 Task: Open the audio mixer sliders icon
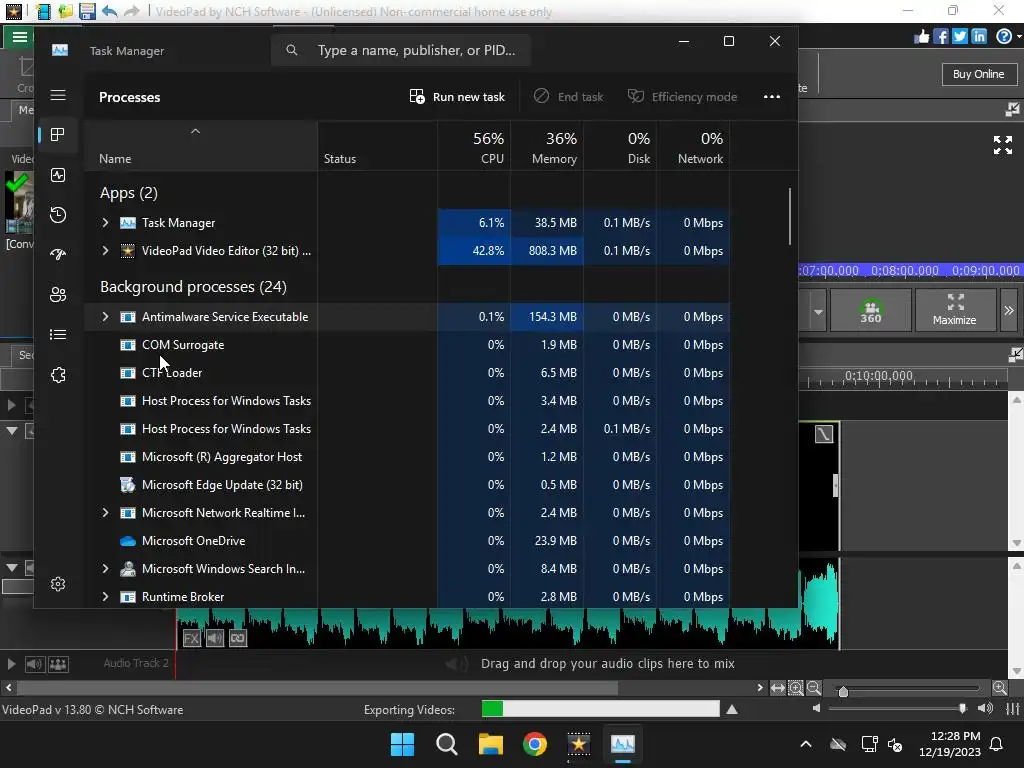point(1013,709)
